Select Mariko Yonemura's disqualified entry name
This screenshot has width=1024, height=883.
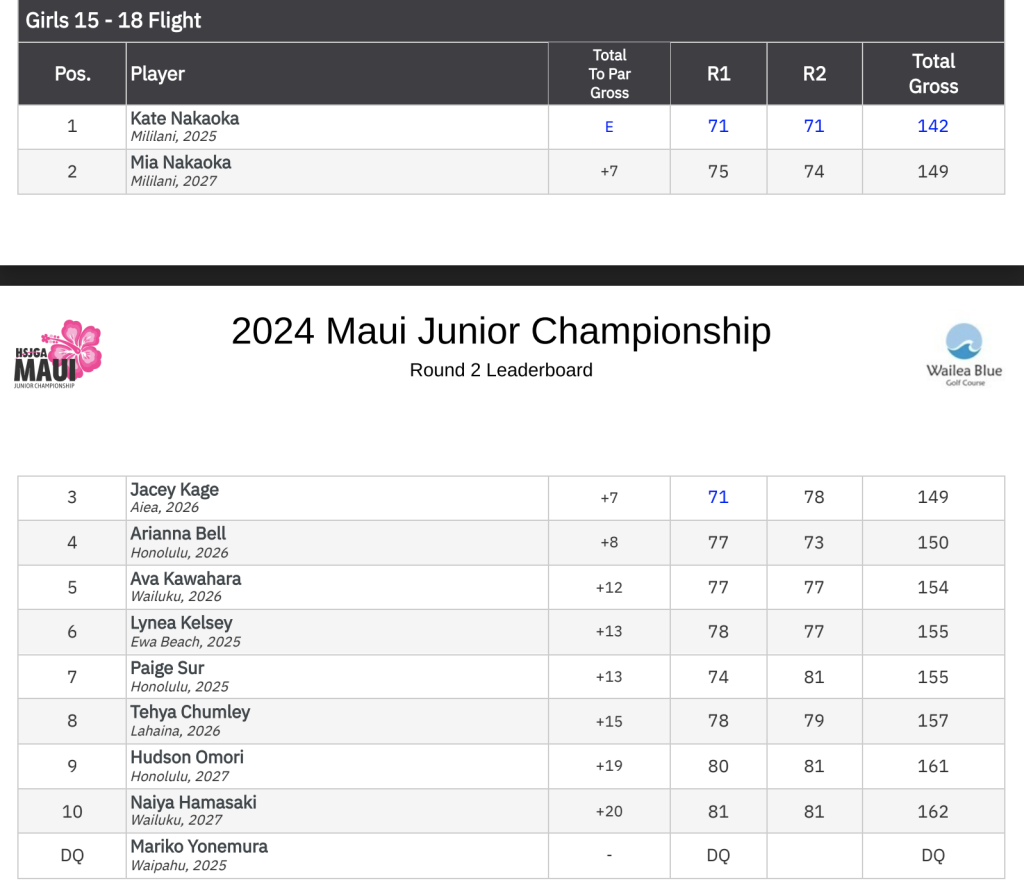(199, 847)
